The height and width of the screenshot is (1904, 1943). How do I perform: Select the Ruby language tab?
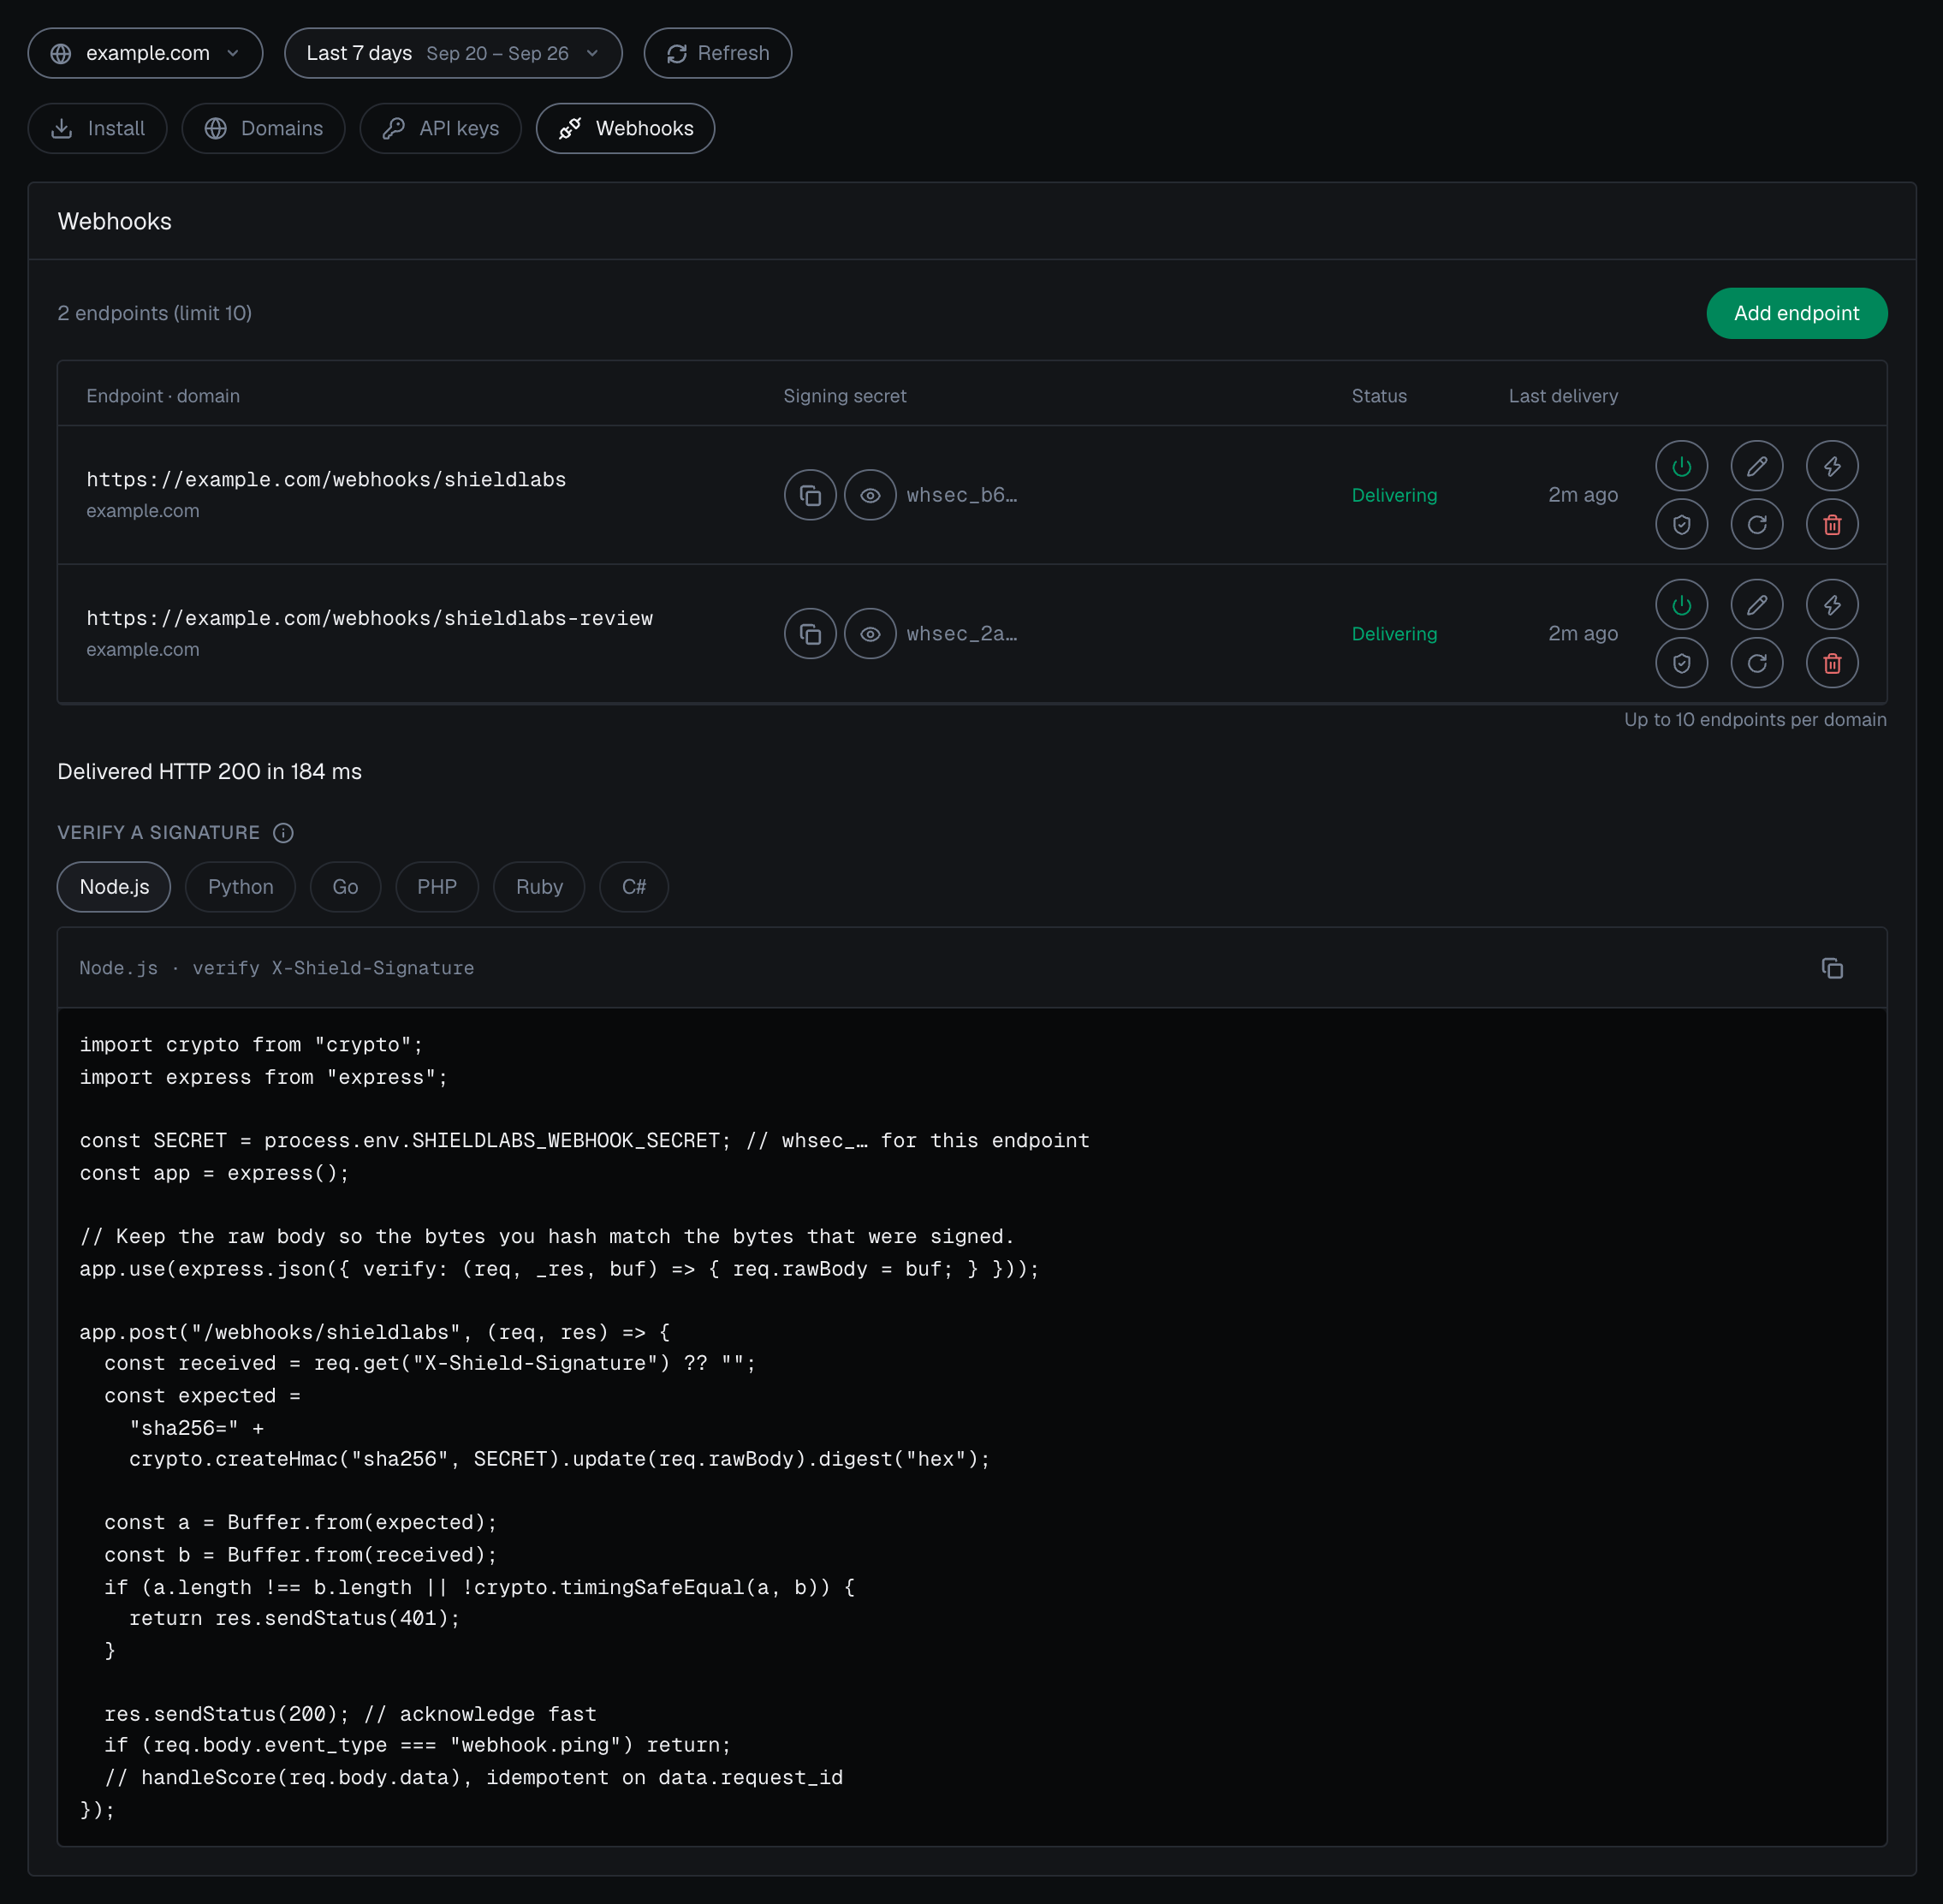click(539, 887)
